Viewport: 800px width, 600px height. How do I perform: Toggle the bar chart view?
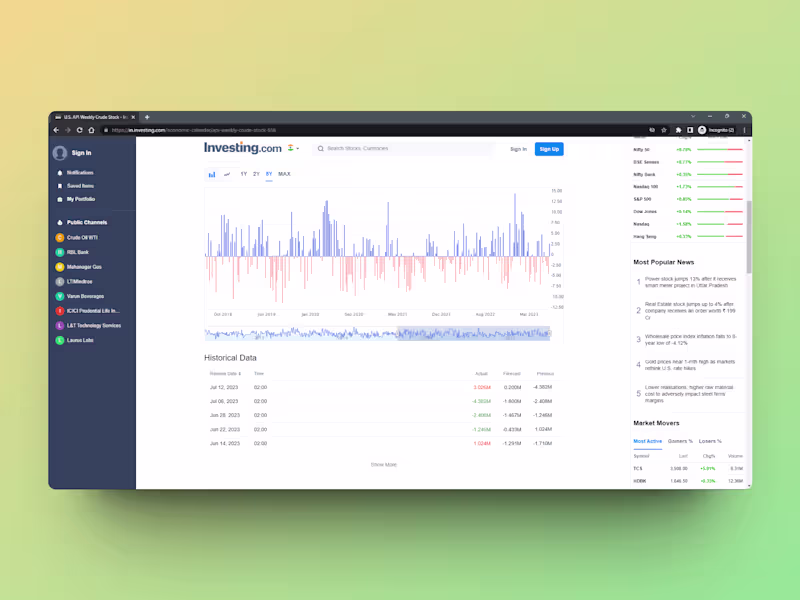pyautogui.click(x=211, y=174)
